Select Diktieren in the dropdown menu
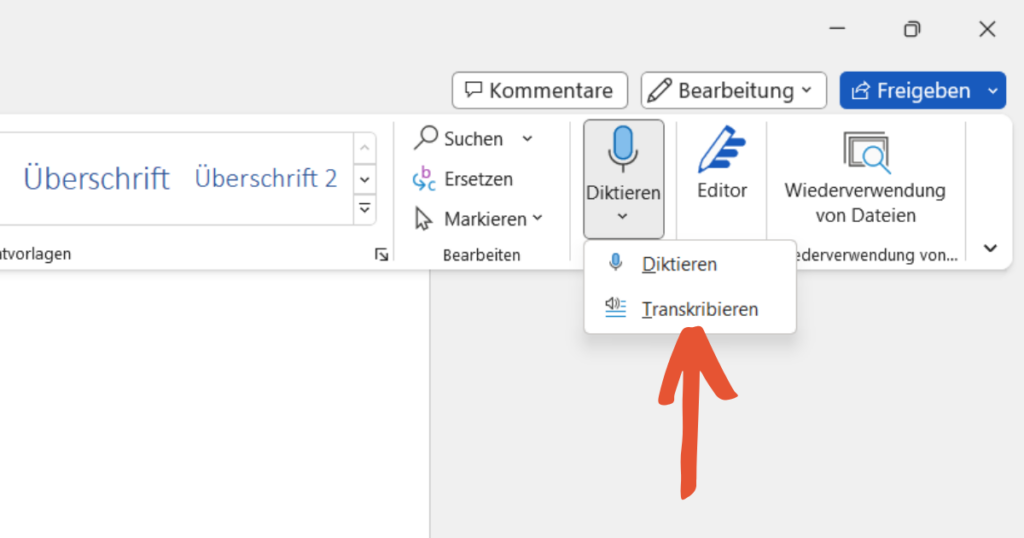The height and width of the screenshot is (538, 1024). [679, 264]
